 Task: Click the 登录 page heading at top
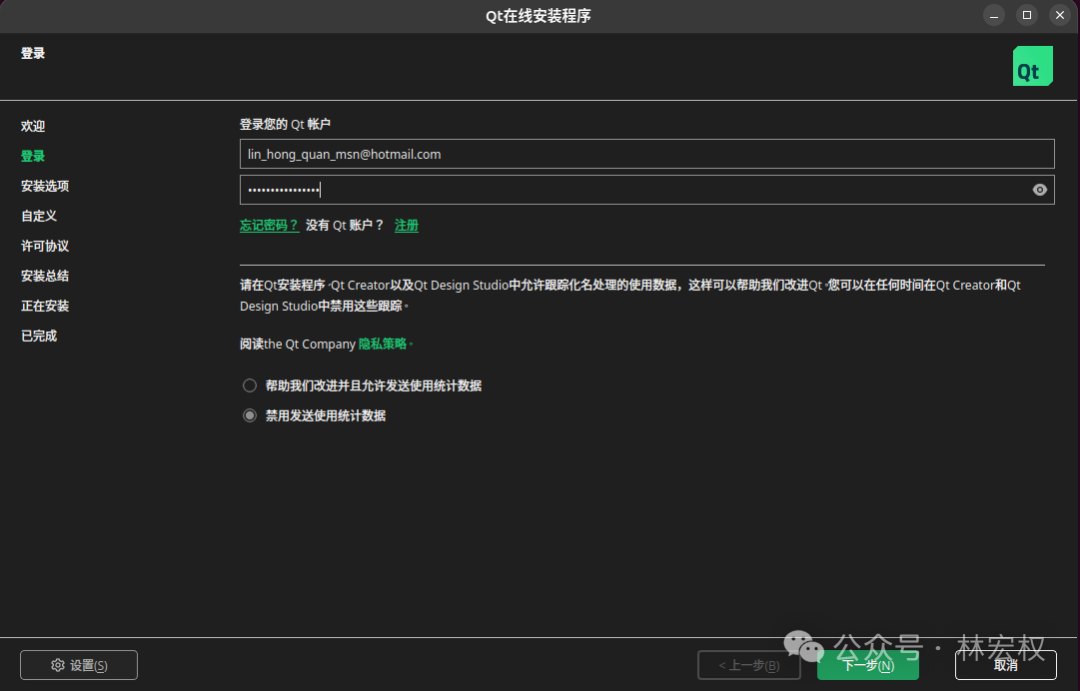click(33, 53)
